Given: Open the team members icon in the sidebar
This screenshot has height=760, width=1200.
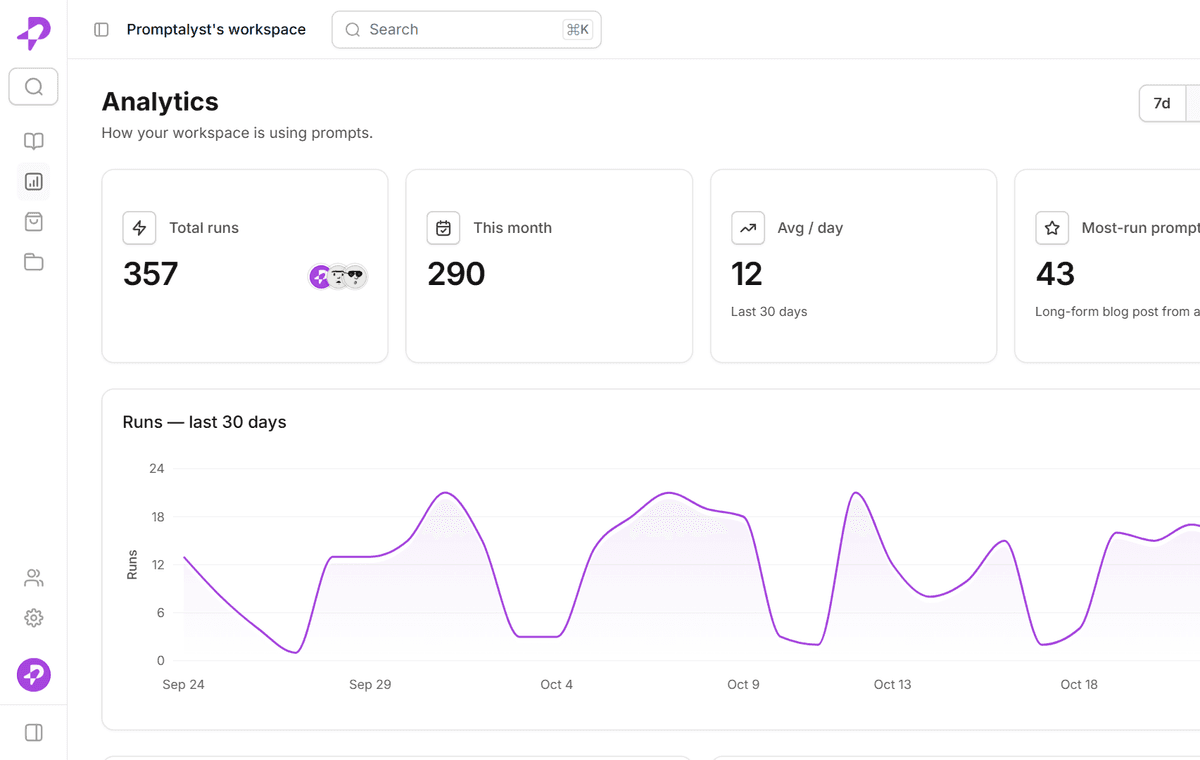Looking at the screenshot, I should pyautogui.click(x=34, y=578).
